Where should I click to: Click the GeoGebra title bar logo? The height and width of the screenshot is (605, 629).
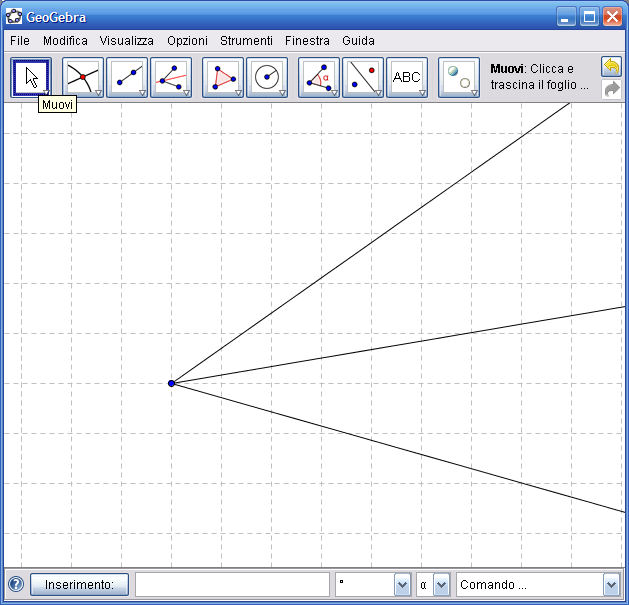pyautogui.click(x=14, y=17)
